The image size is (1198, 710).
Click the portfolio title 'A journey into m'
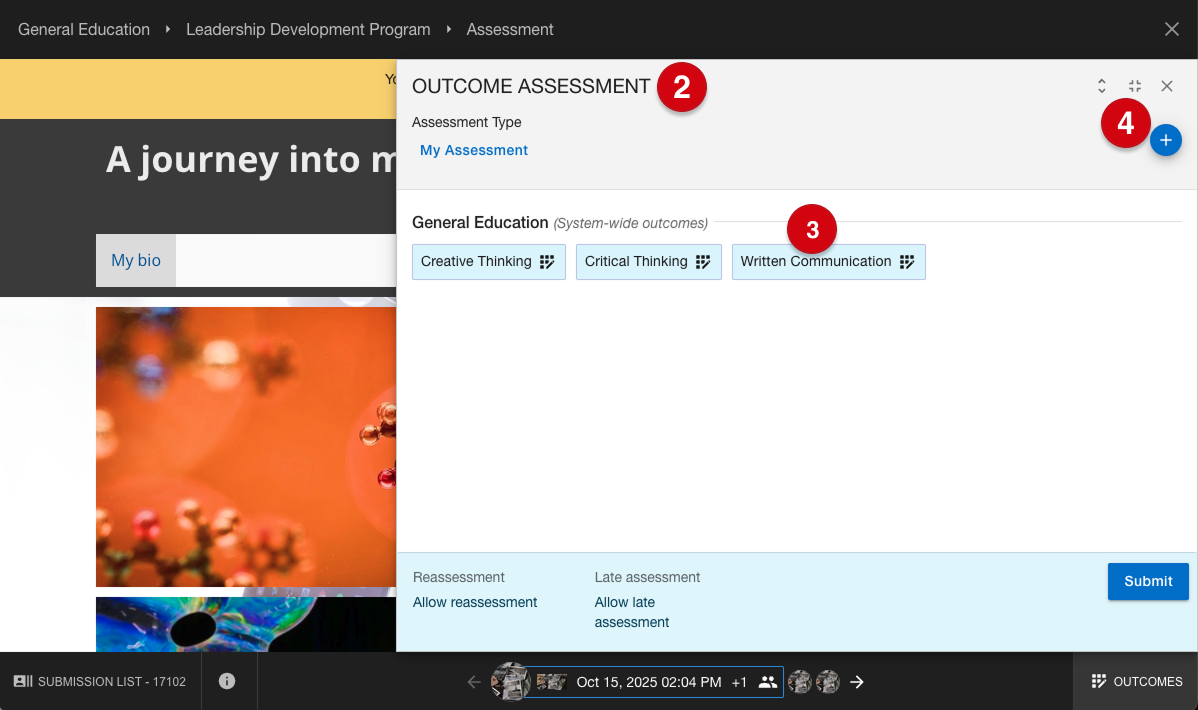pyautogui.click(x=251, y=160)
